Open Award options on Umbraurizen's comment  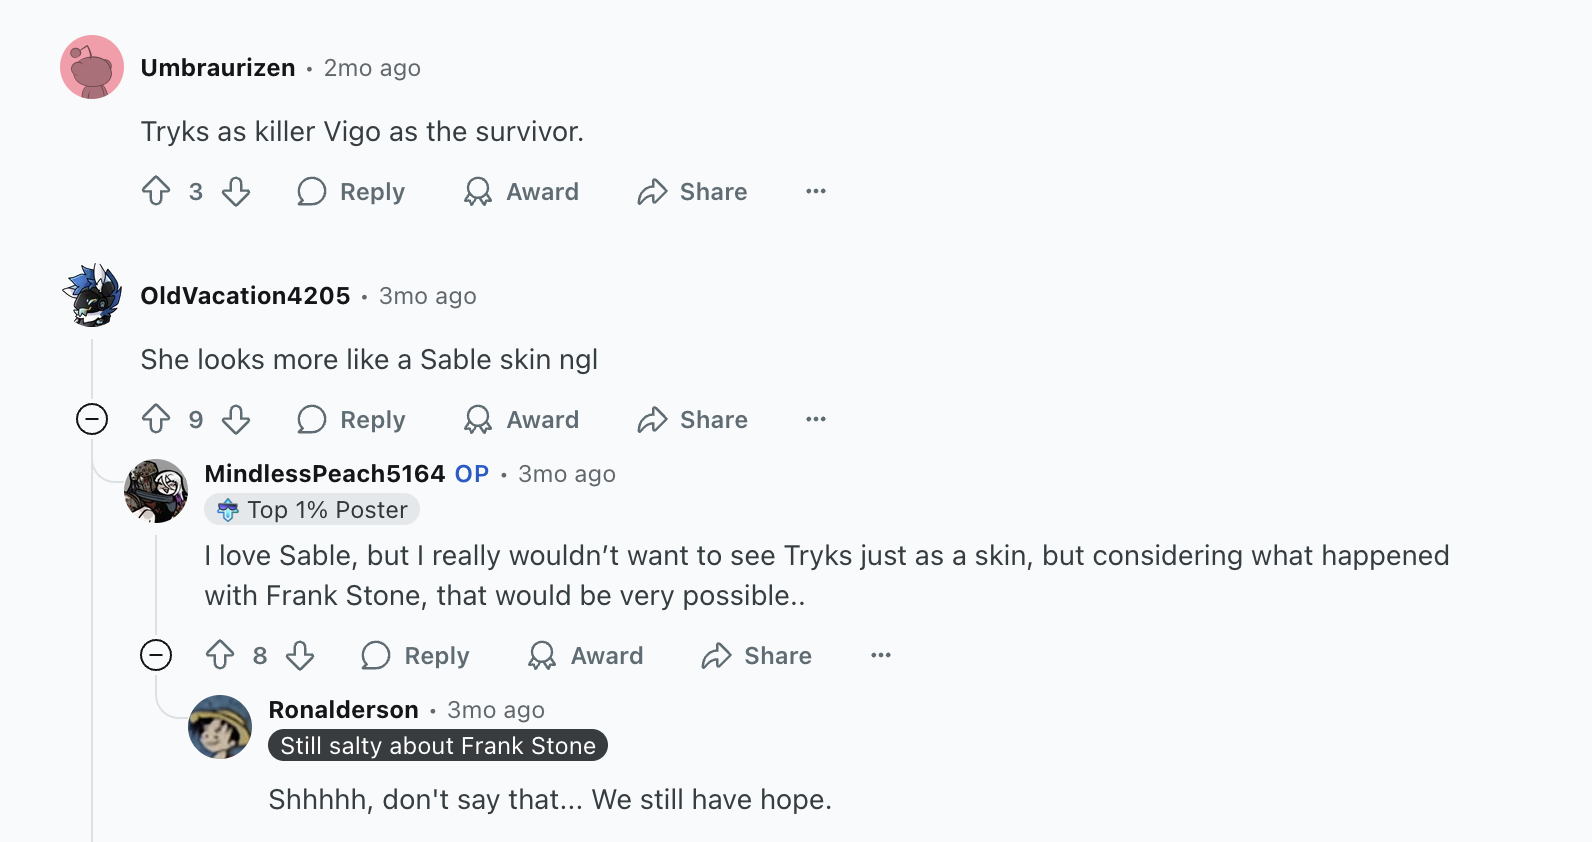point(522,191)
